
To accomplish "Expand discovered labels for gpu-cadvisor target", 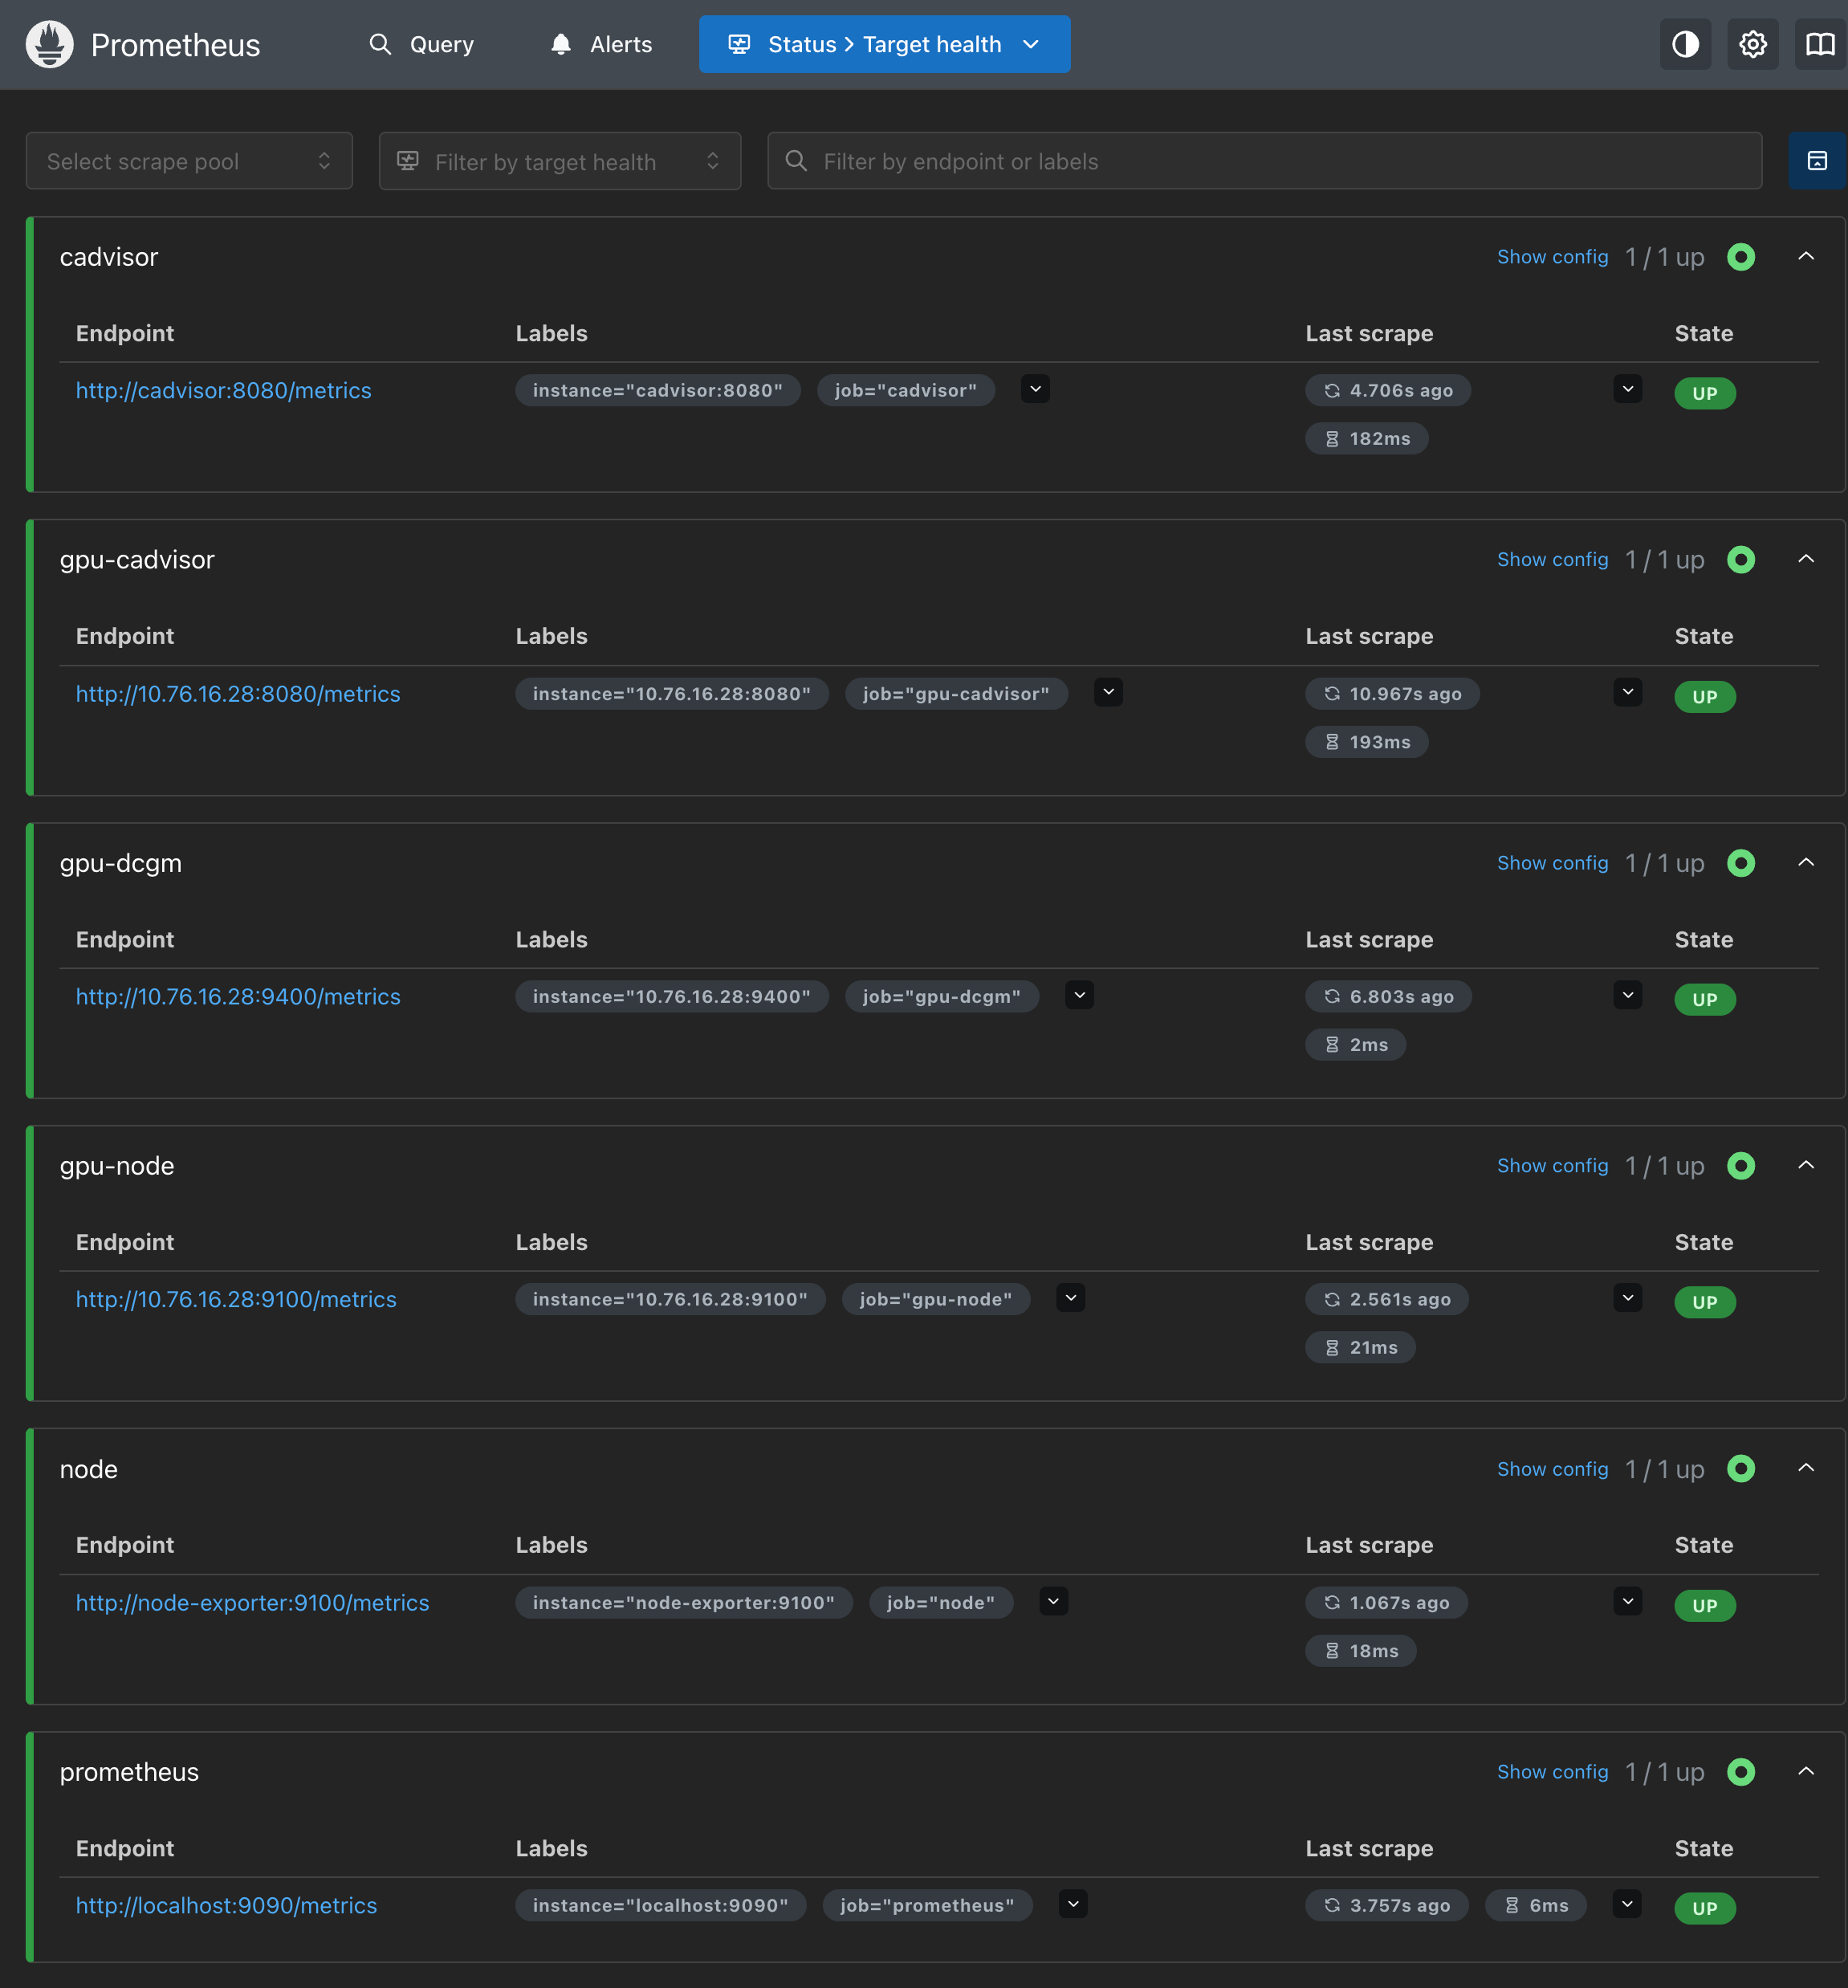I will point(1108,692).
